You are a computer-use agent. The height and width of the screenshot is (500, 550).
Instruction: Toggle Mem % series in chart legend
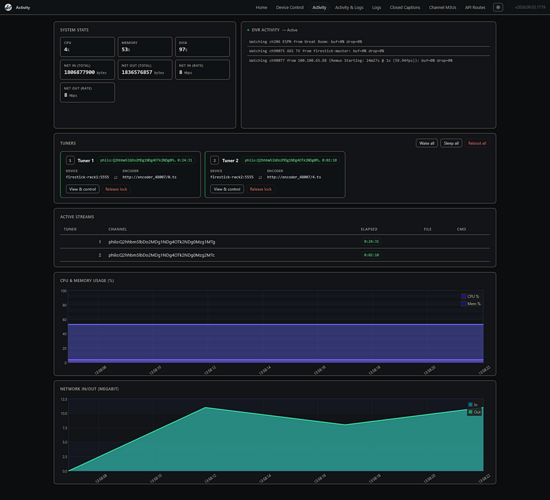point(471,304)
